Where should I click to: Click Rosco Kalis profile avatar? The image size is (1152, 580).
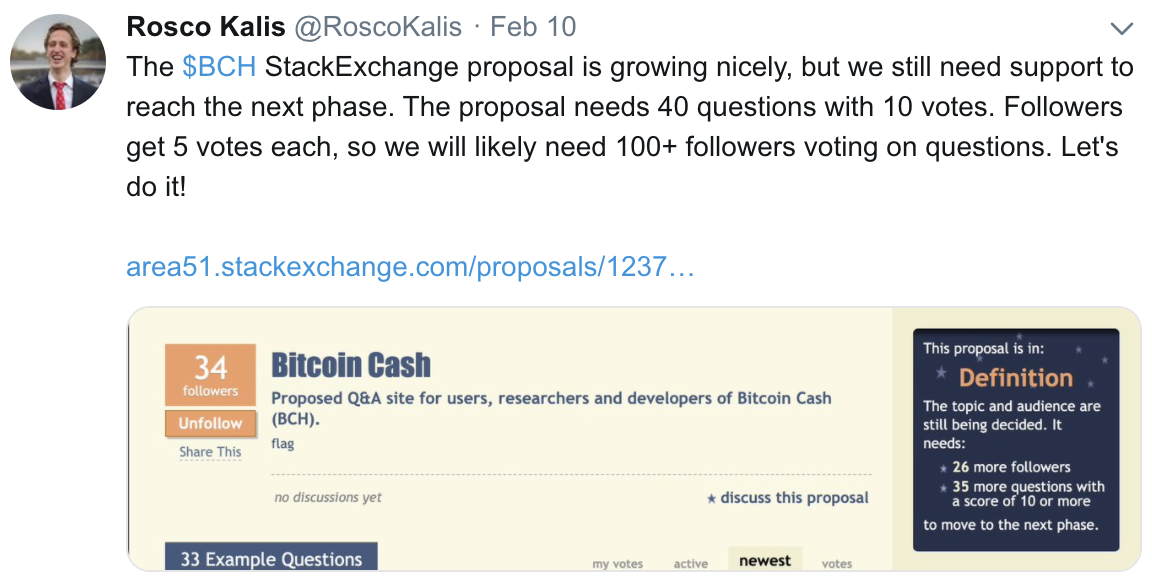(x=58, y=62)
